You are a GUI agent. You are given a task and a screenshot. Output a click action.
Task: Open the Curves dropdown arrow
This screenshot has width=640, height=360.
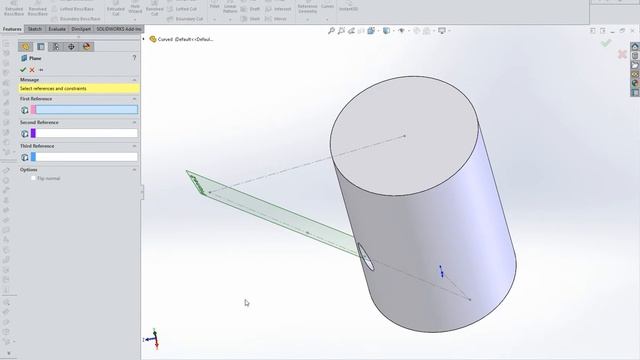coord(327,19)
